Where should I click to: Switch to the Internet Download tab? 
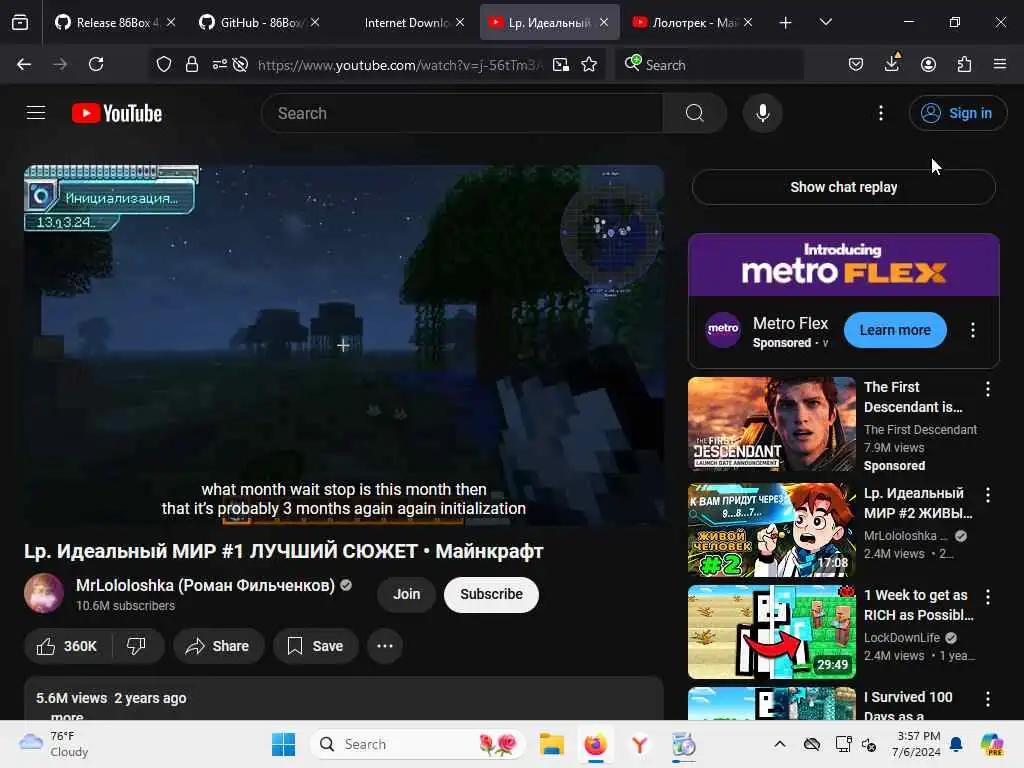tap(405, 22)
